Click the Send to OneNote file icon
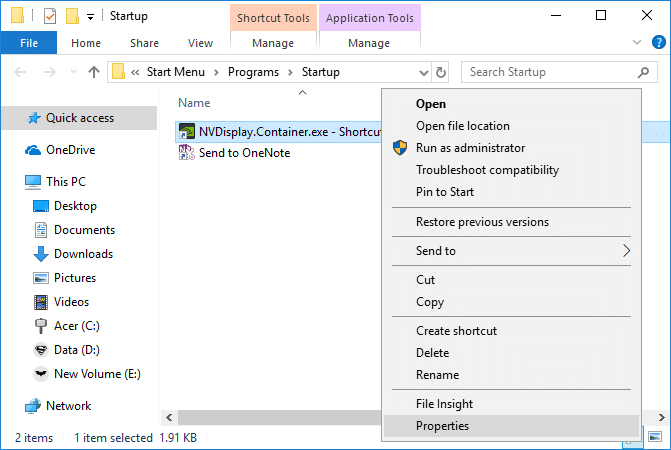The height and width of the screenshot is (450, 671). [186, 153]
